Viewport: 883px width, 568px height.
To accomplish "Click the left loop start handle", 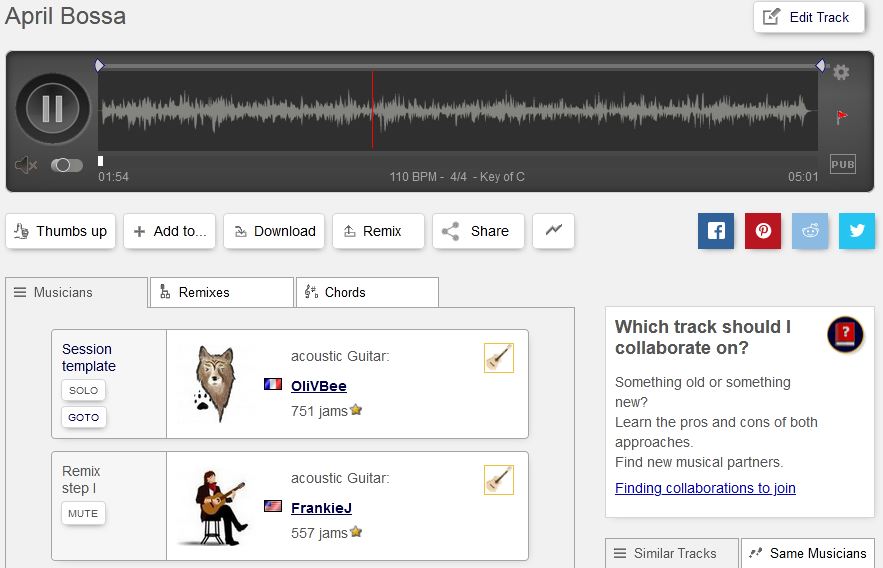I will pos(100,65).
